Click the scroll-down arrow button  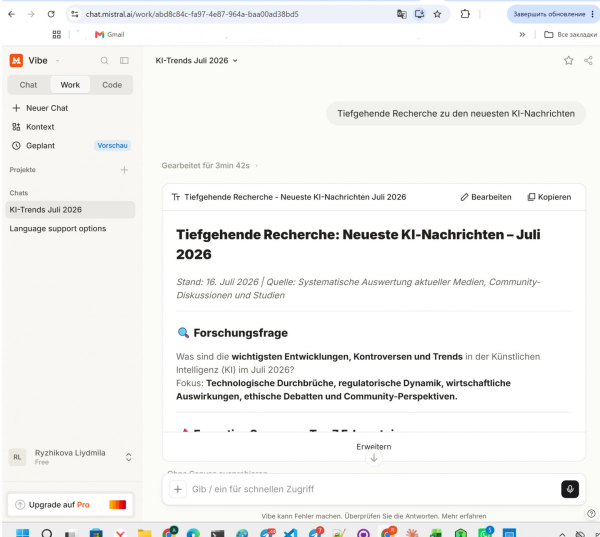[374, 458]
